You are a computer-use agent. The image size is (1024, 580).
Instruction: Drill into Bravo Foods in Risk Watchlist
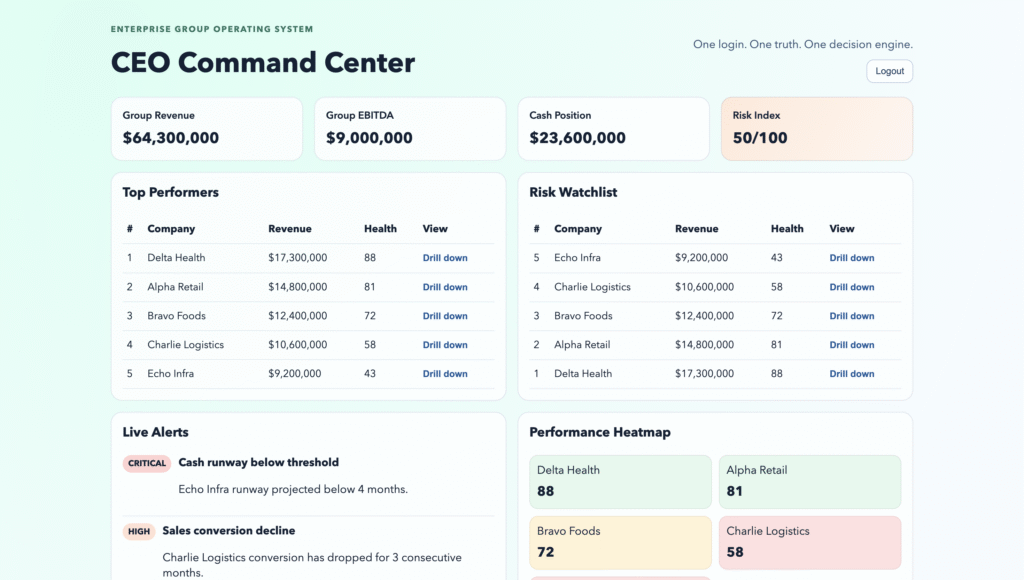point(851,316)
